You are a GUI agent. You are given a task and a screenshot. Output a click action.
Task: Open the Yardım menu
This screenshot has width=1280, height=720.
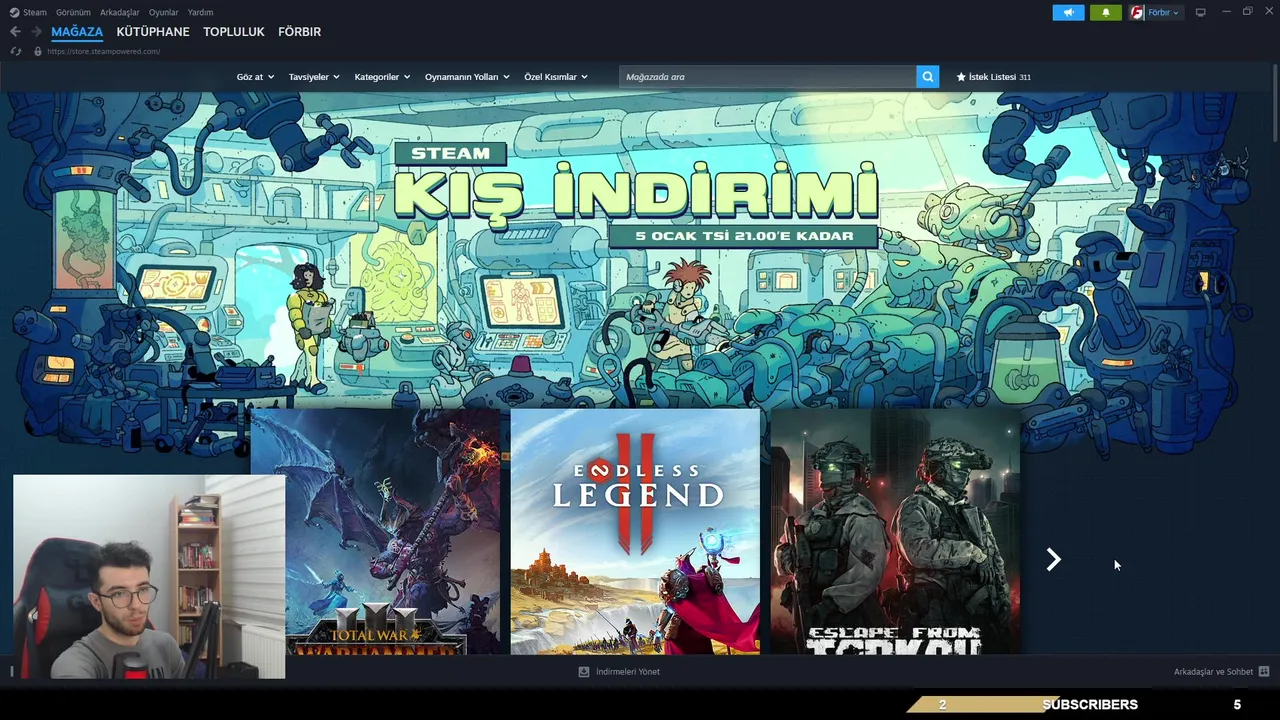coord(200,12)
